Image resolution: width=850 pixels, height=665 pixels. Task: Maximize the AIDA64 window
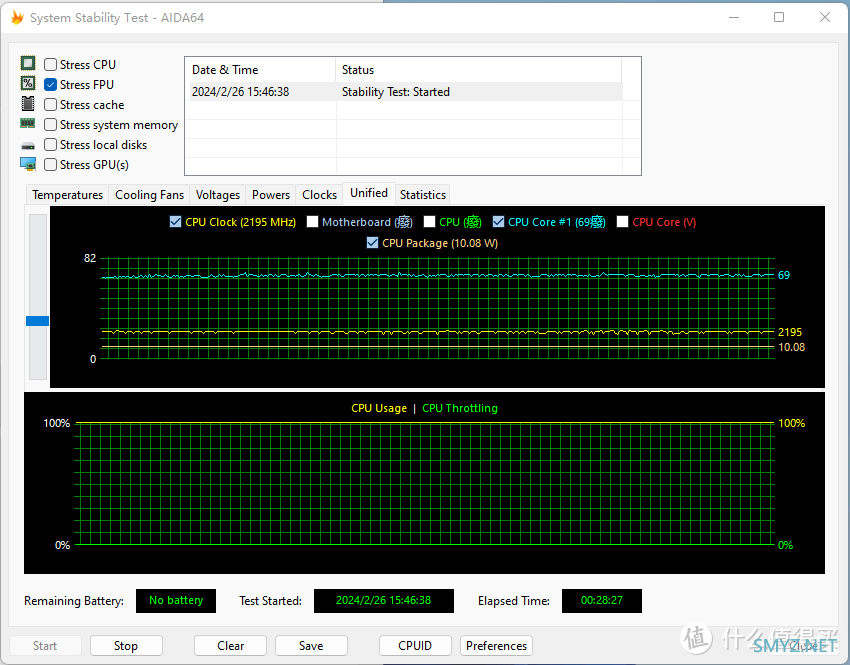(779, 17)
